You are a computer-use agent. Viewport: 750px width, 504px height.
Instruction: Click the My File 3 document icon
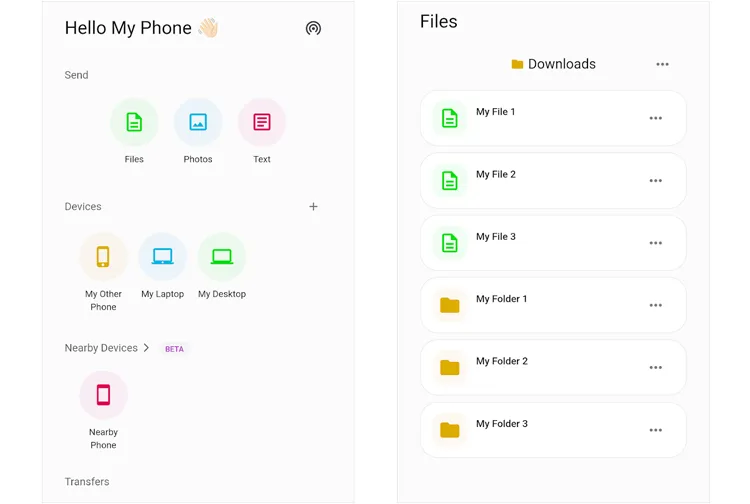tap(450, 243)
